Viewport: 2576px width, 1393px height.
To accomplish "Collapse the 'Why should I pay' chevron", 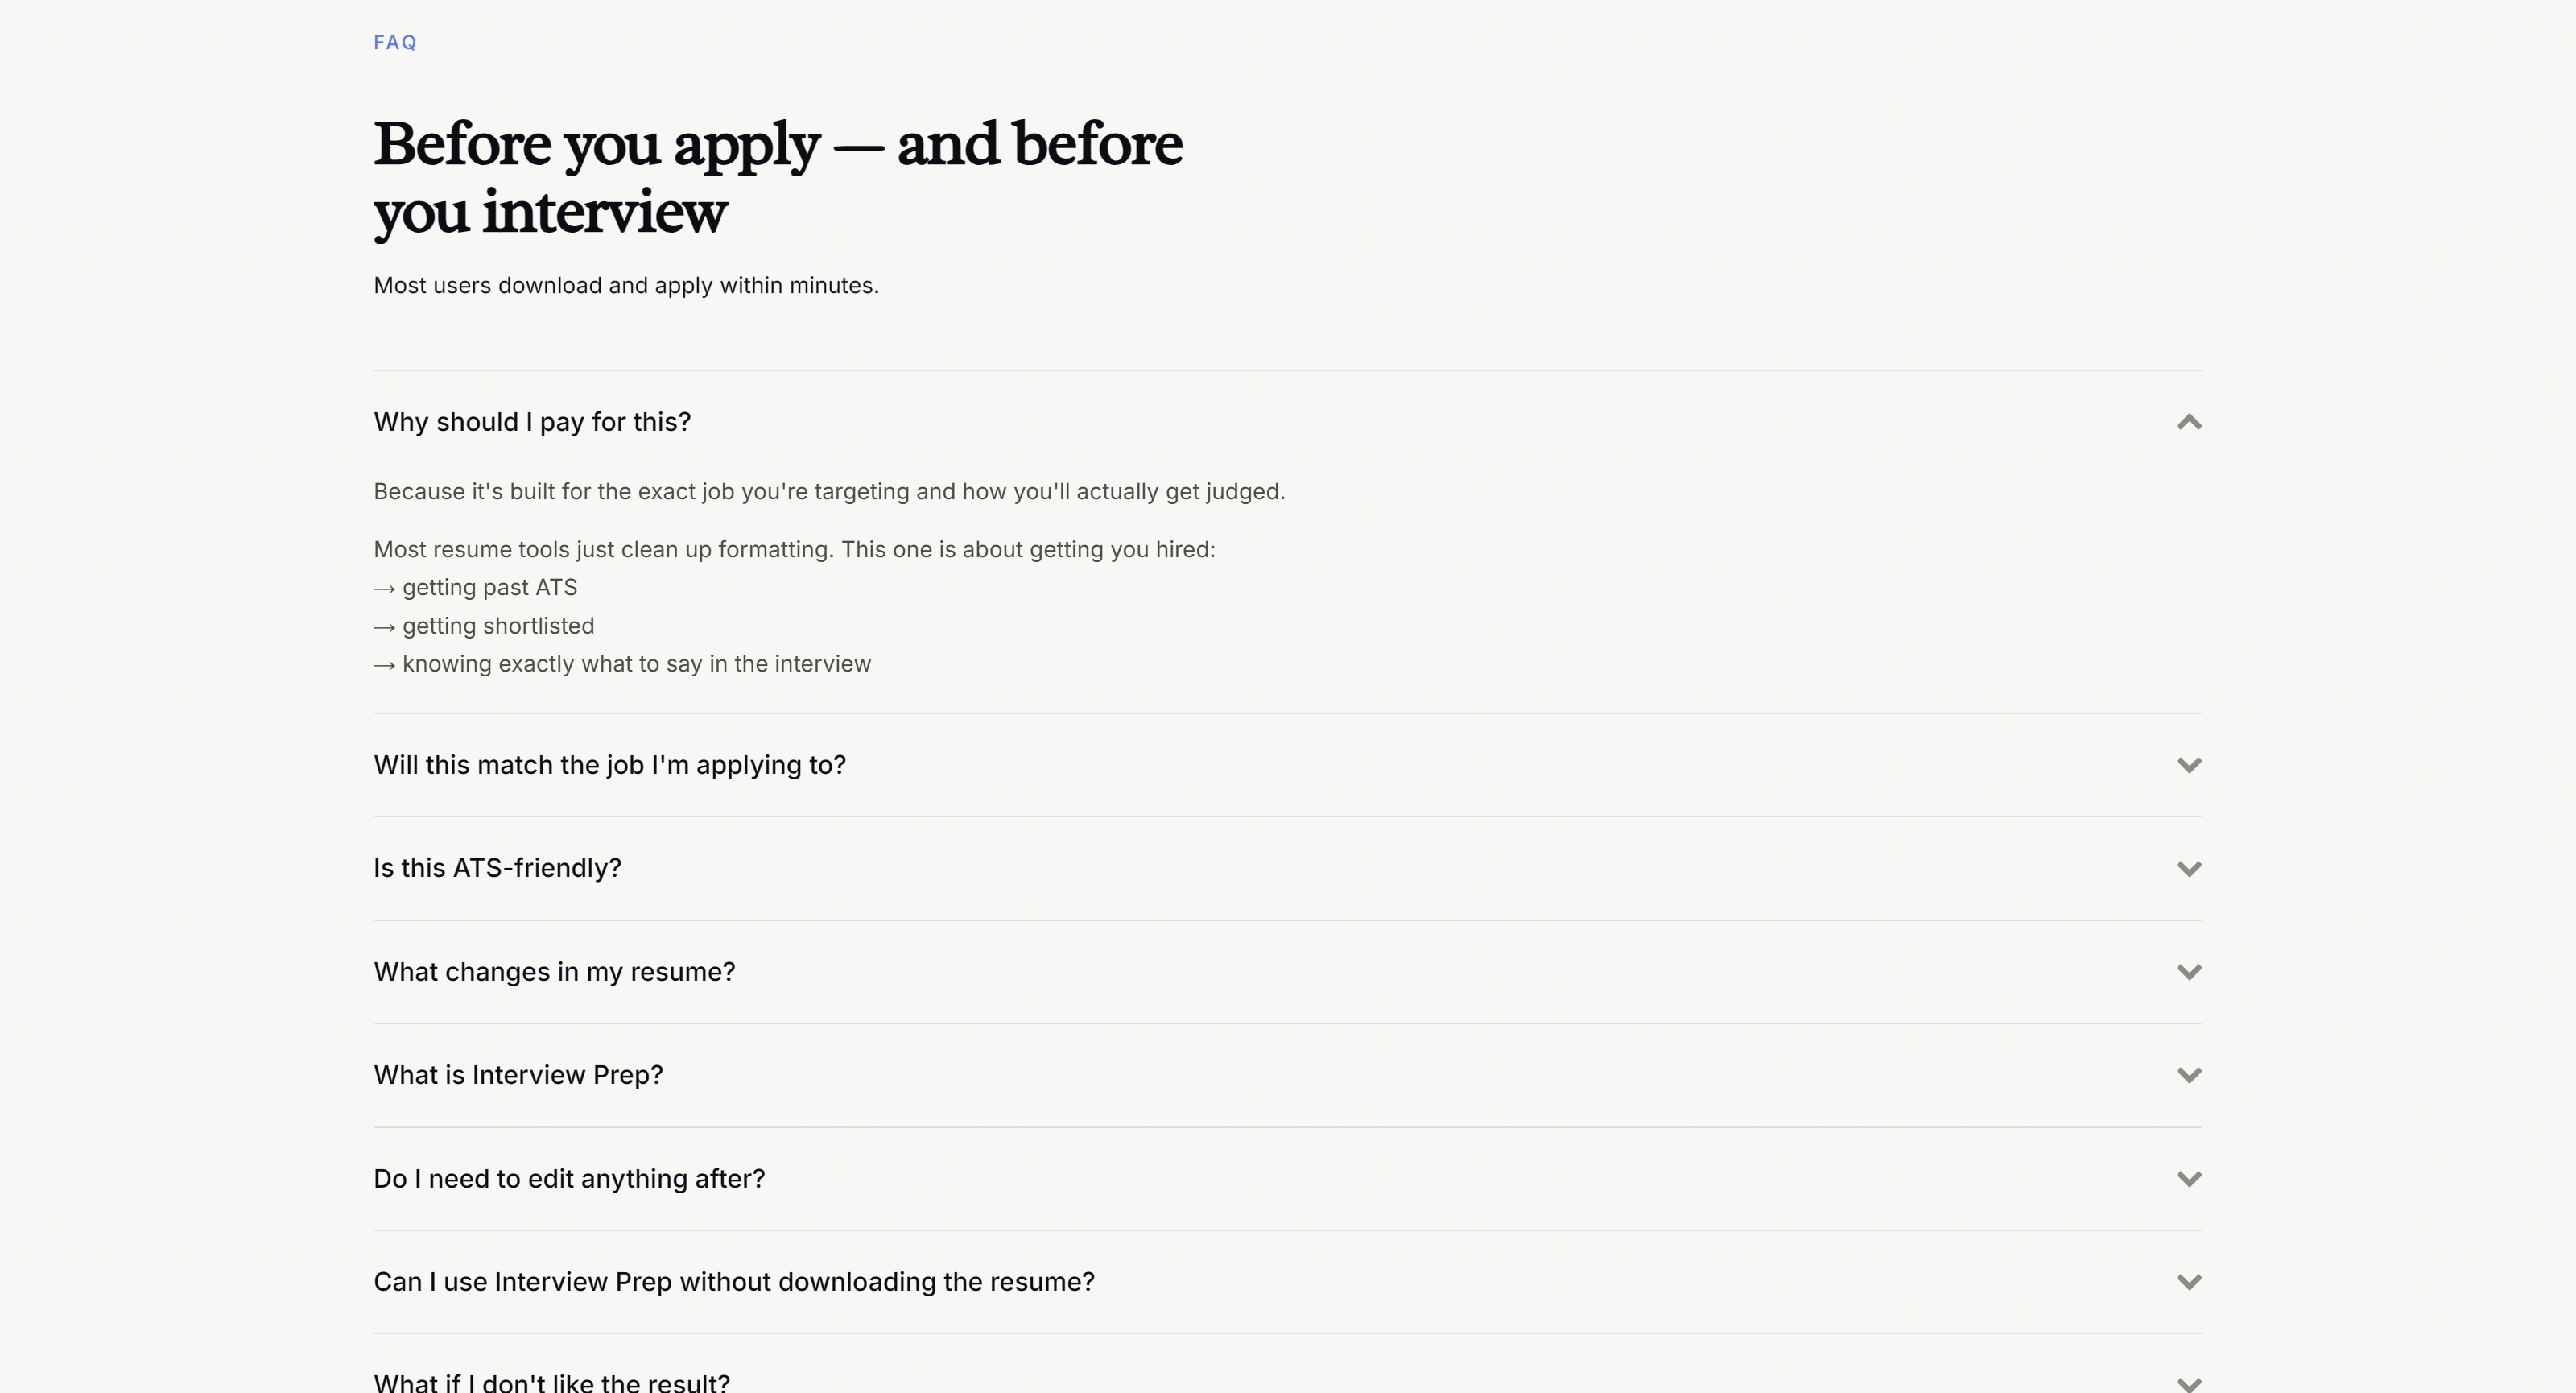I will pos(2188,422).
